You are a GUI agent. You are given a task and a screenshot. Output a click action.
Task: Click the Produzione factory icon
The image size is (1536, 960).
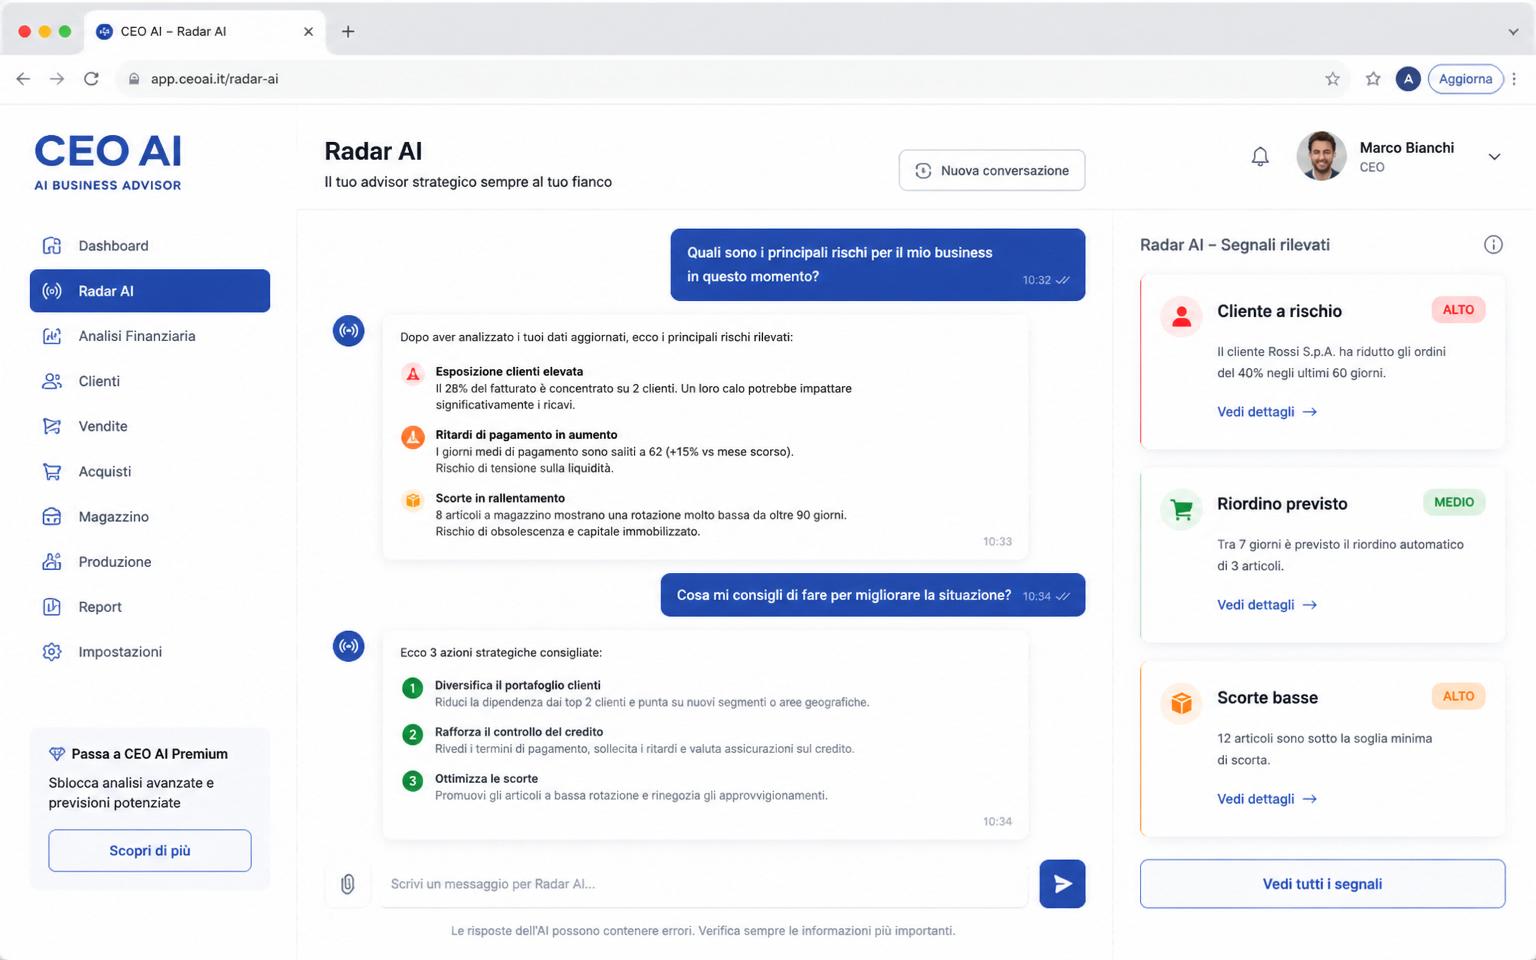pos(52,561)
